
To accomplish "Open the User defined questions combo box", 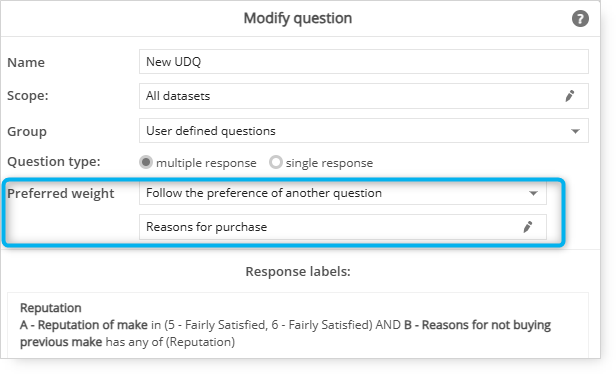I will (364, 131).
